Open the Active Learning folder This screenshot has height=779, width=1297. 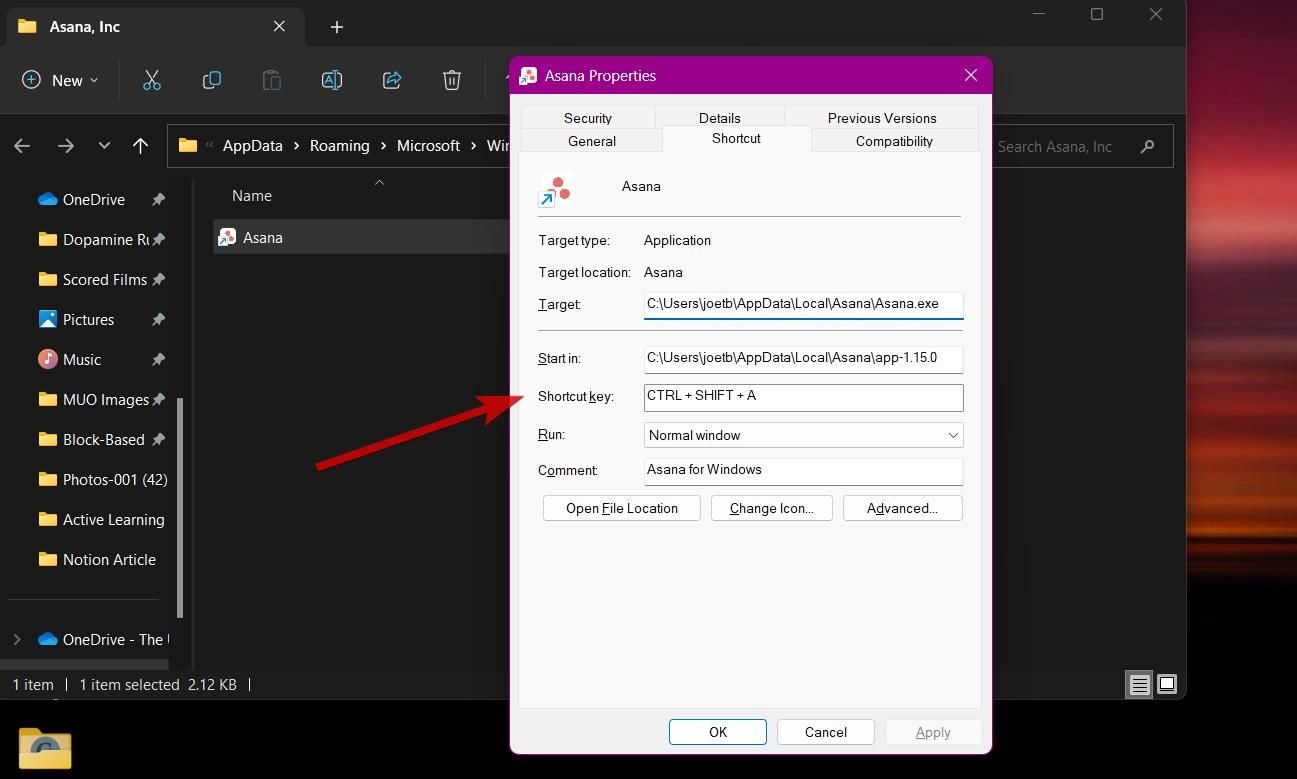coord(102,519)
